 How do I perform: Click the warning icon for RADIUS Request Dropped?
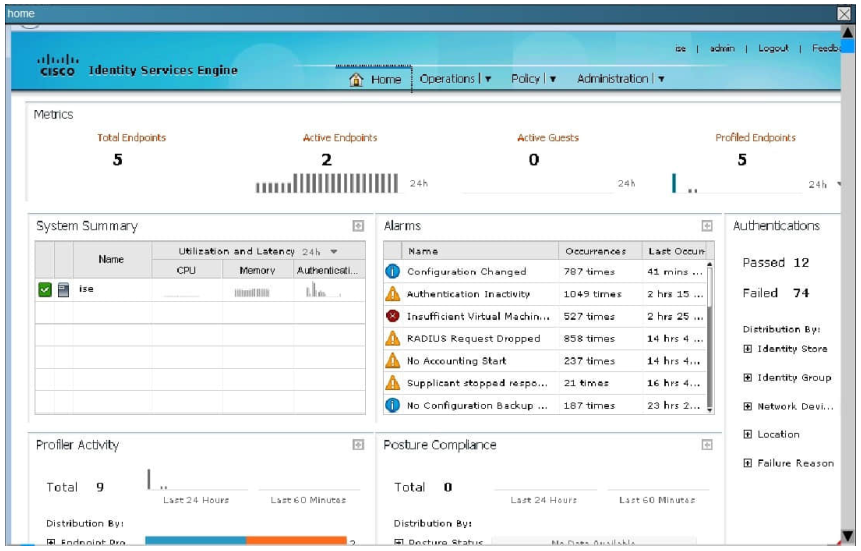(x=392, y=338)
